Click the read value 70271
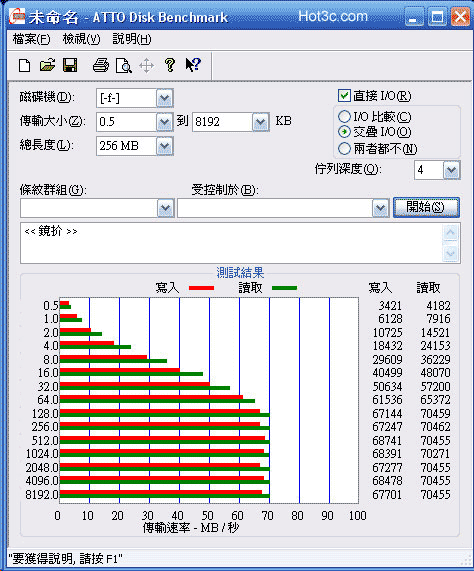The image size is (474, 571). tap(435, 454)
